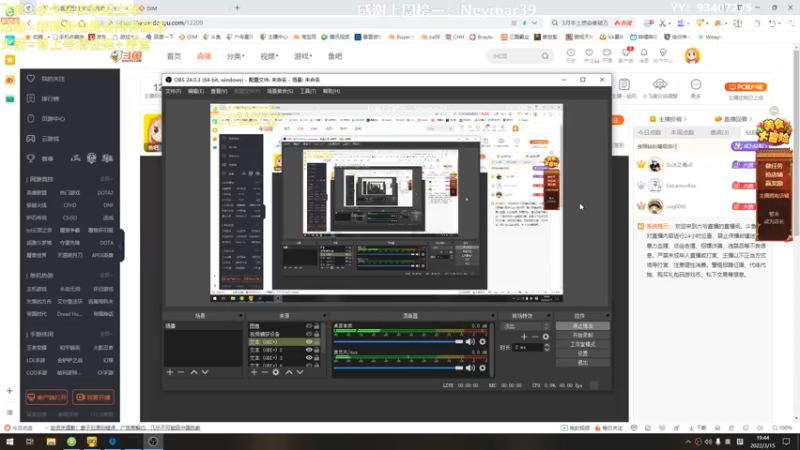Open OBS Settings (设置) button
Image resolution: width=800 pixels, height=450 pixels.
[x=582, y=354]
